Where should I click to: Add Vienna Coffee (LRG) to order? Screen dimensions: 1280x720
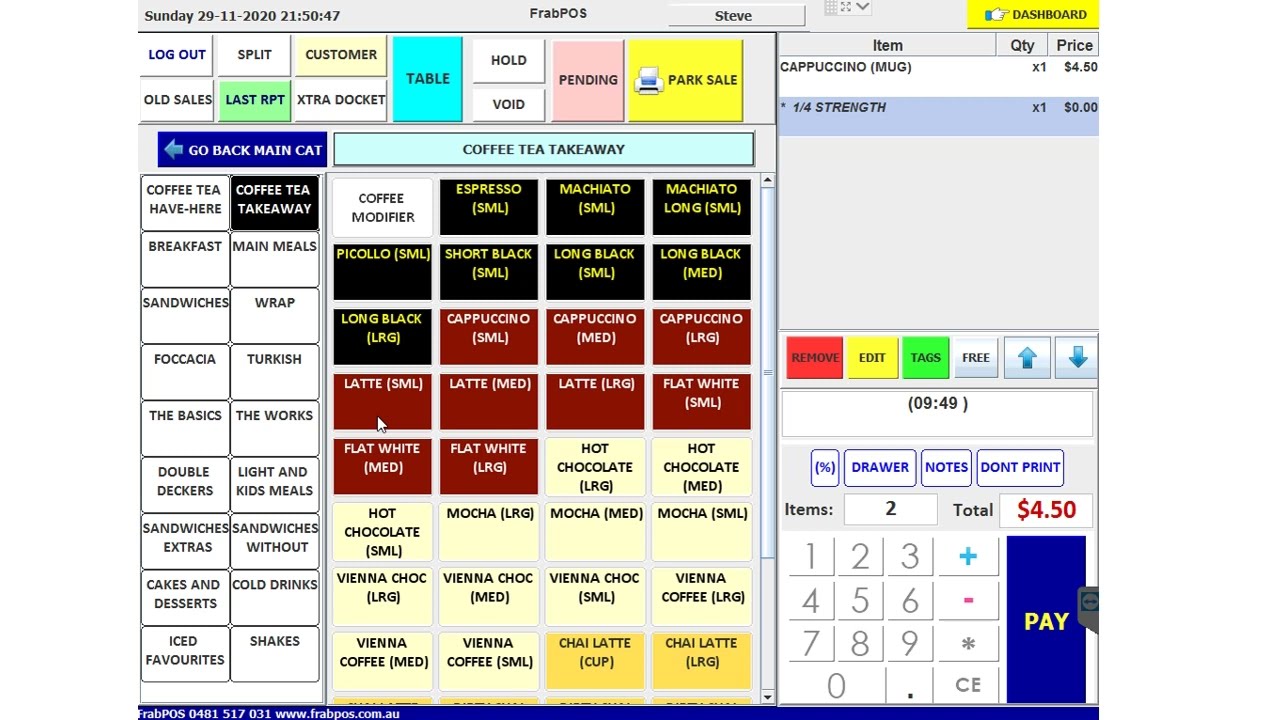point(701,597)
